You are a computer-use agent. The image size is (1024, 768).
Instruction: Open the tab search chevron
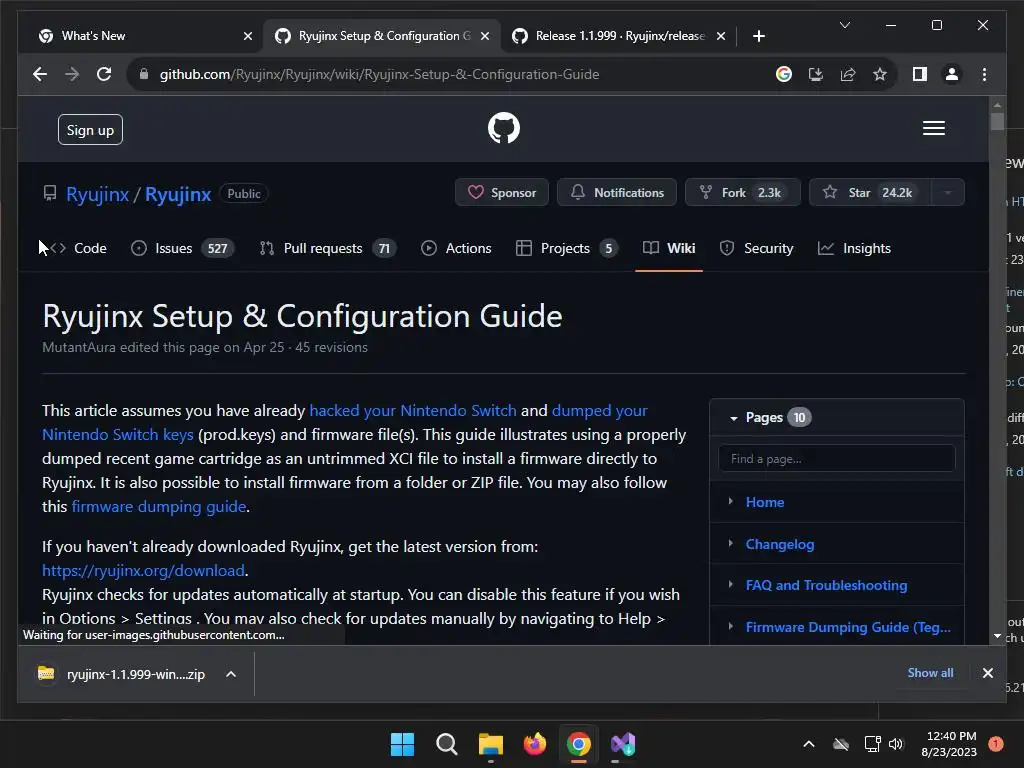pos(844,25)
